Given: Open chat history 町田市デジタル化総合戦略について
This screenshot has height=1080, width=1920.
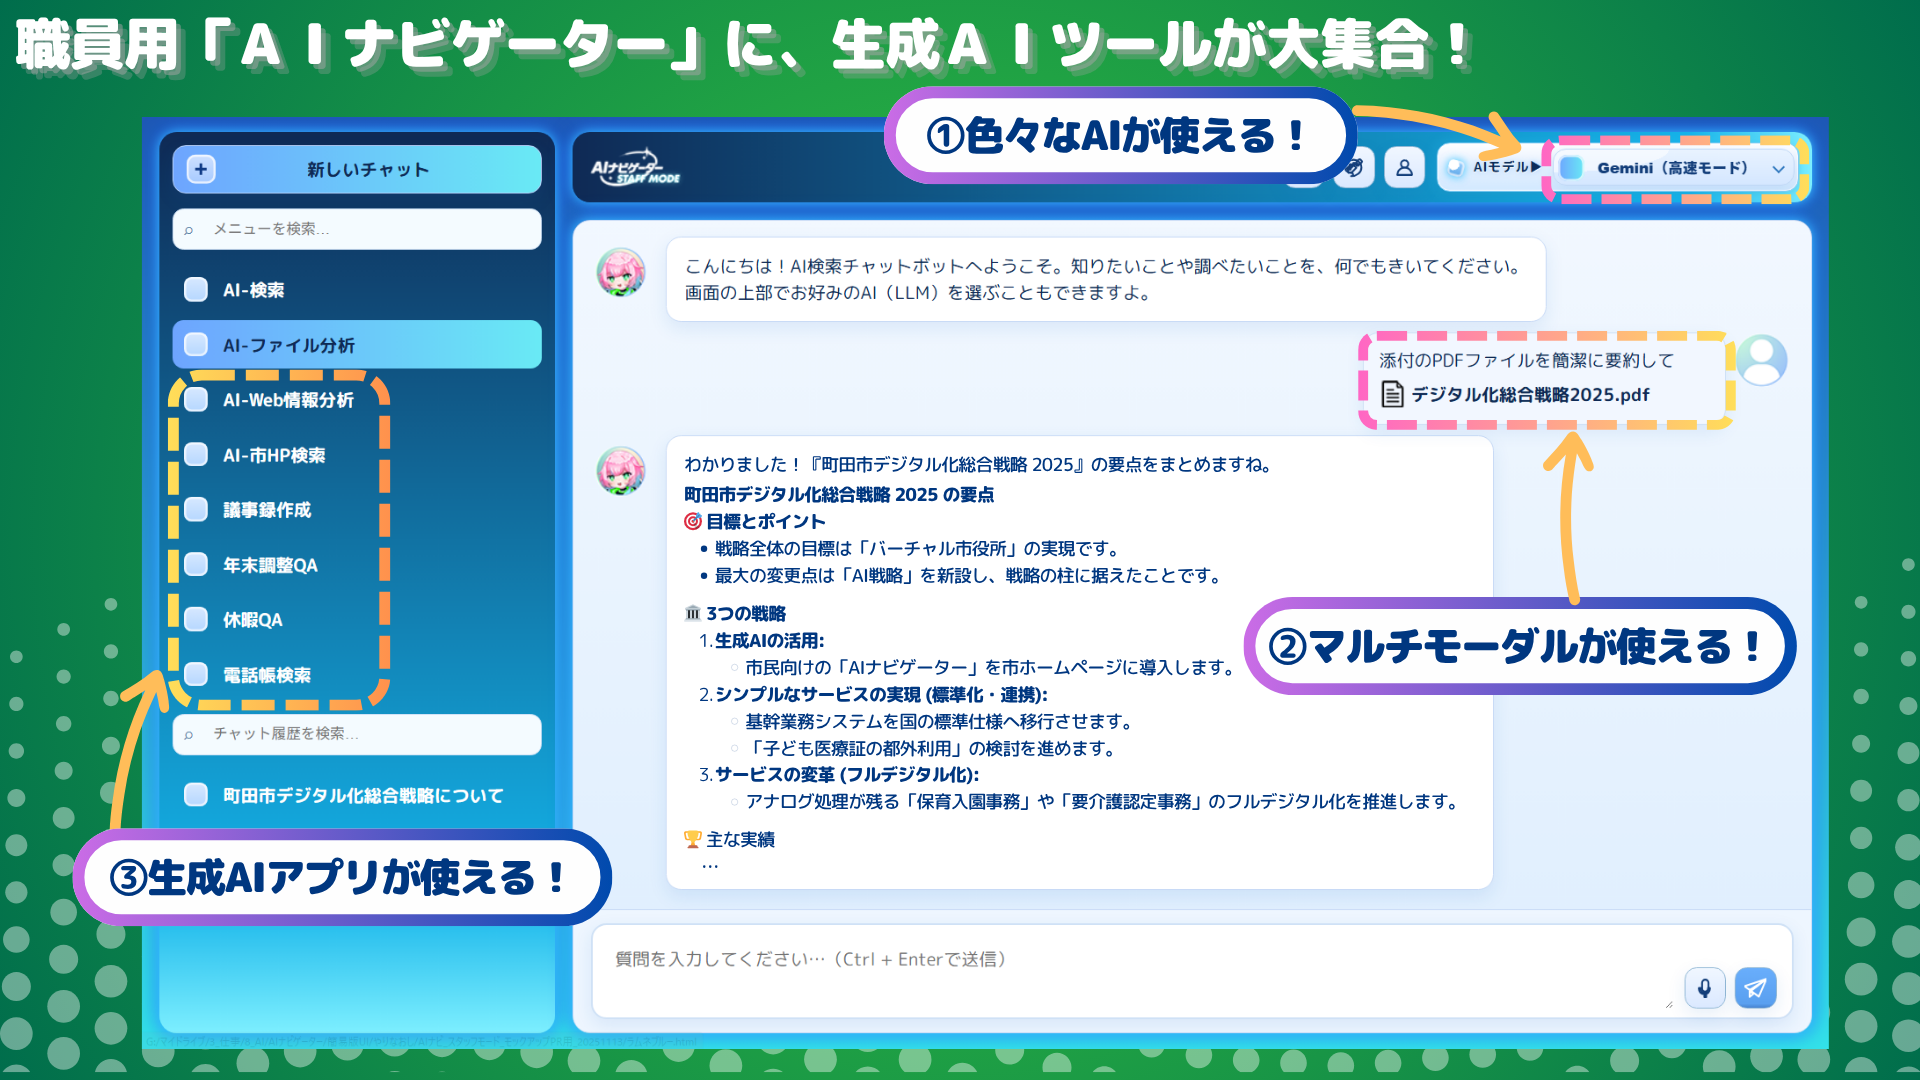Looking at the screenshot, I should tap(362, 796).
